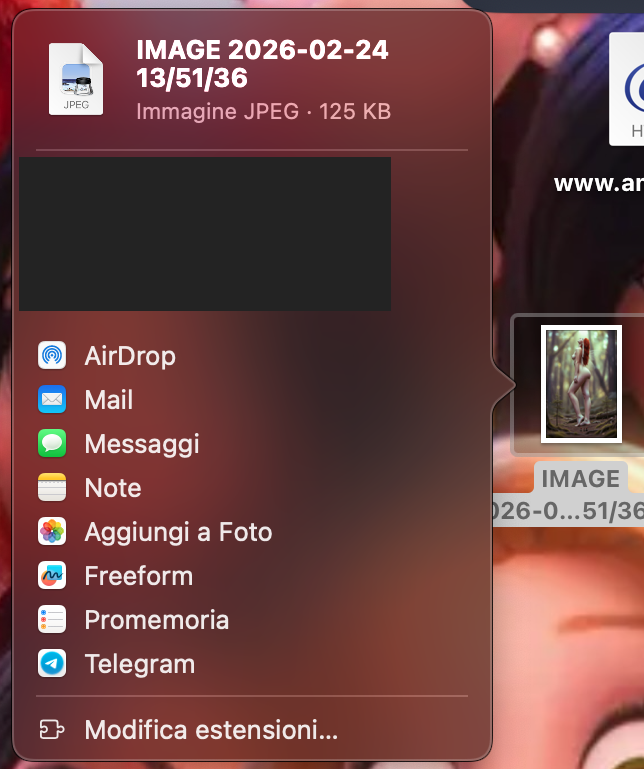Image resolution: width=644 pixels, height=769 pixels.
Task: Click the green Messaggi icon
Action: (x=52, y=443)
